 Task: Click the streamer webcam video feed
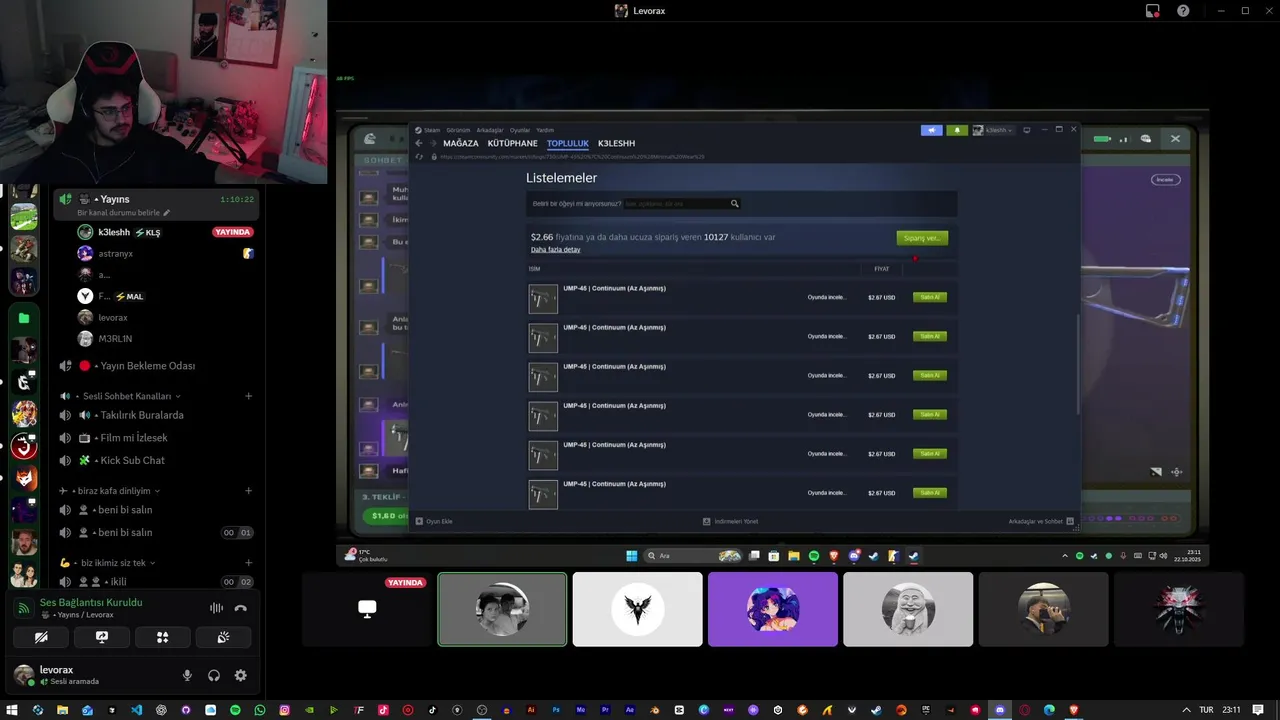click(x=163, y=92)
